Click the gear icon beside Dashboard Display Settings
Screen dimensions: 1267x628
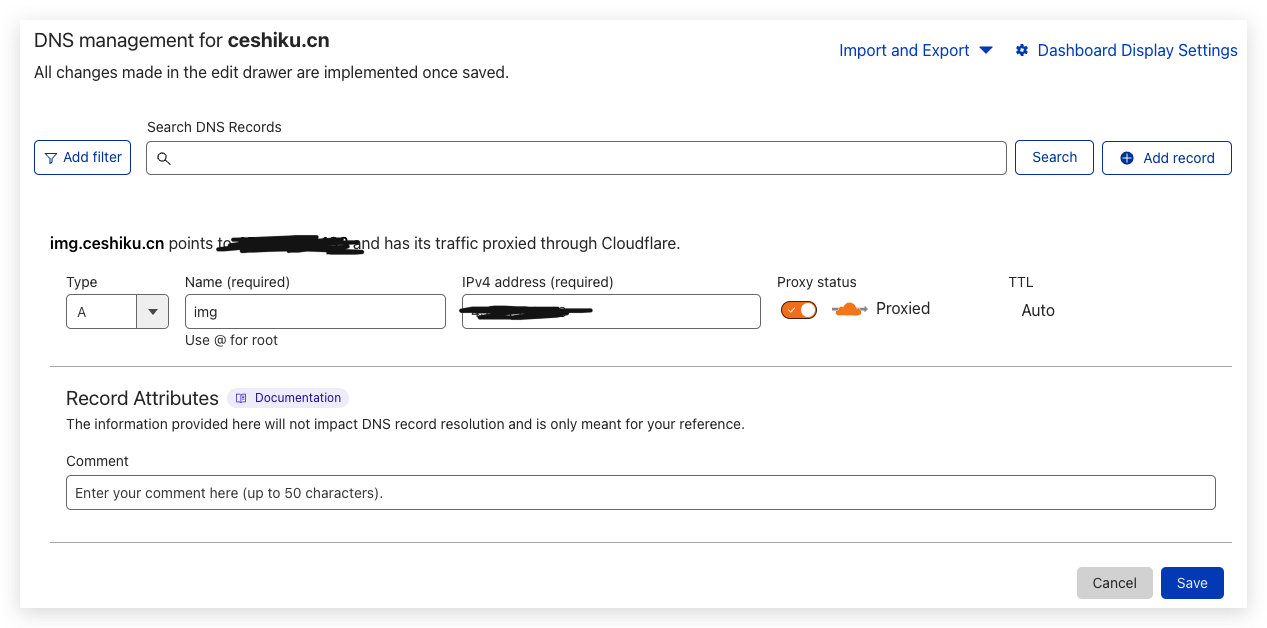1021,50
